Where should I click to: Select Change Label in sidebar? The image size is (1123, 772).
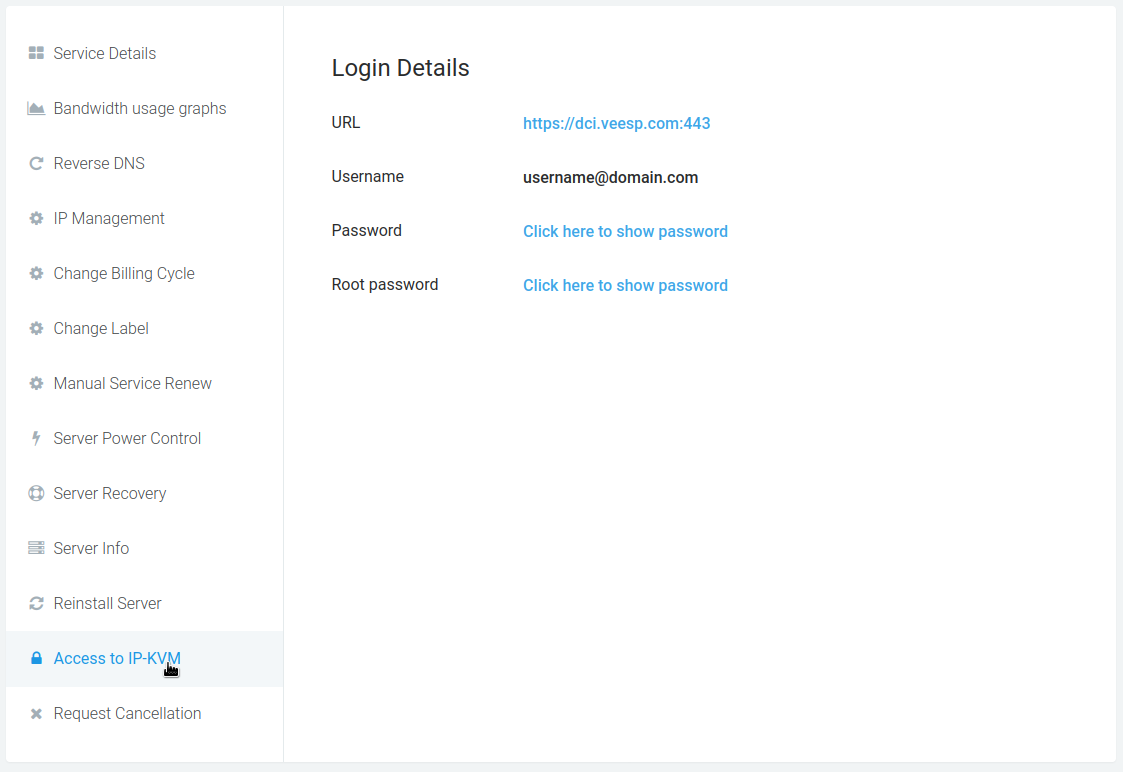[101, 328]
